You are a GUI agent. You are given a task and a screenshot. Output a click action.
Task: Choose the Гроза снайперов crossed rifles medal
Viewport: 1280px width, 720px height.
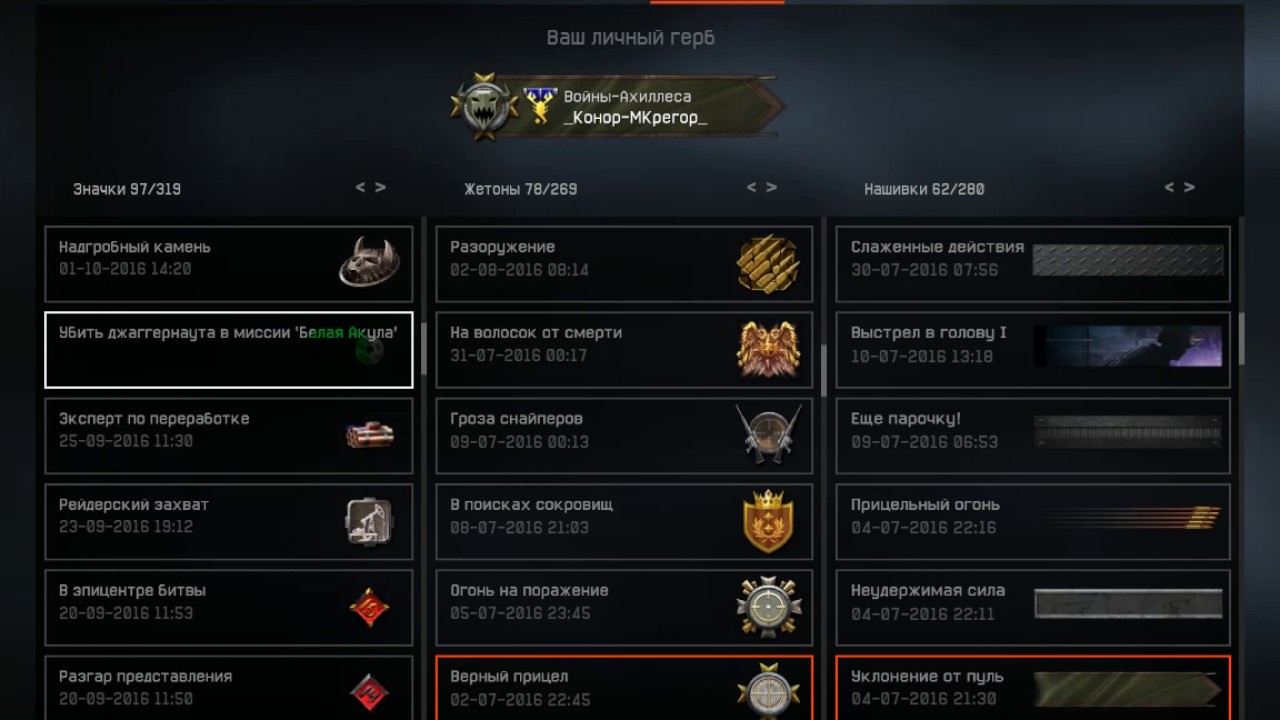coord(768,433)
